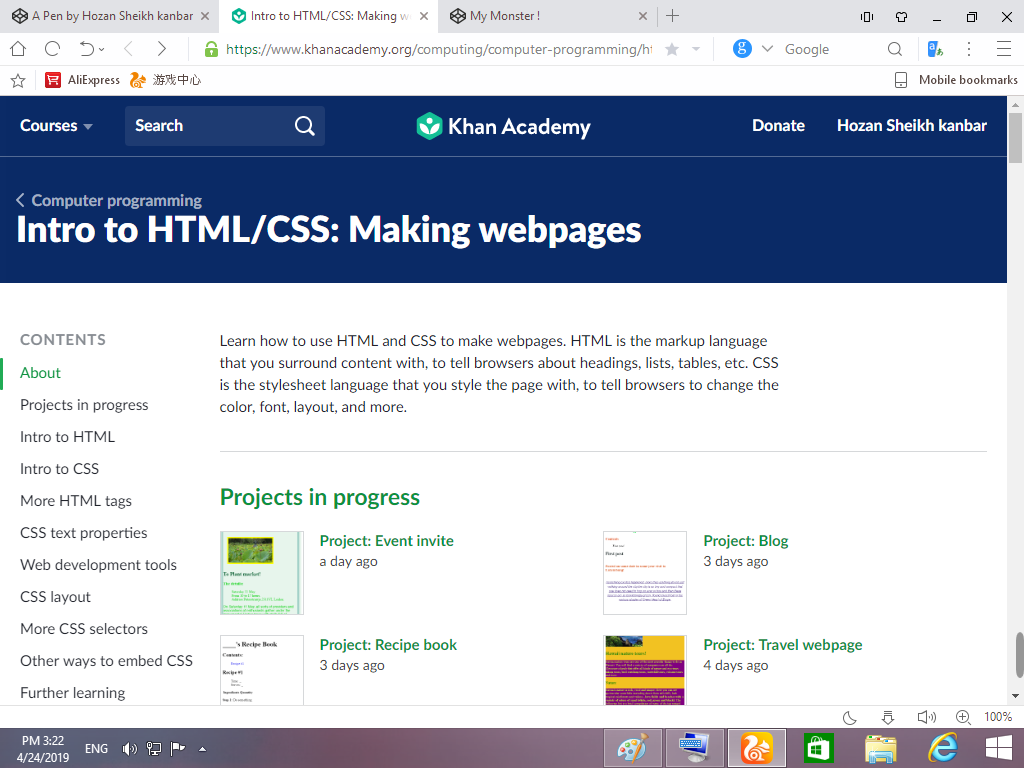Click the Travel webpage project thumbnail
Viewport: 1024px width, 768px height.
pyautogui.click(x=645, y=669)
